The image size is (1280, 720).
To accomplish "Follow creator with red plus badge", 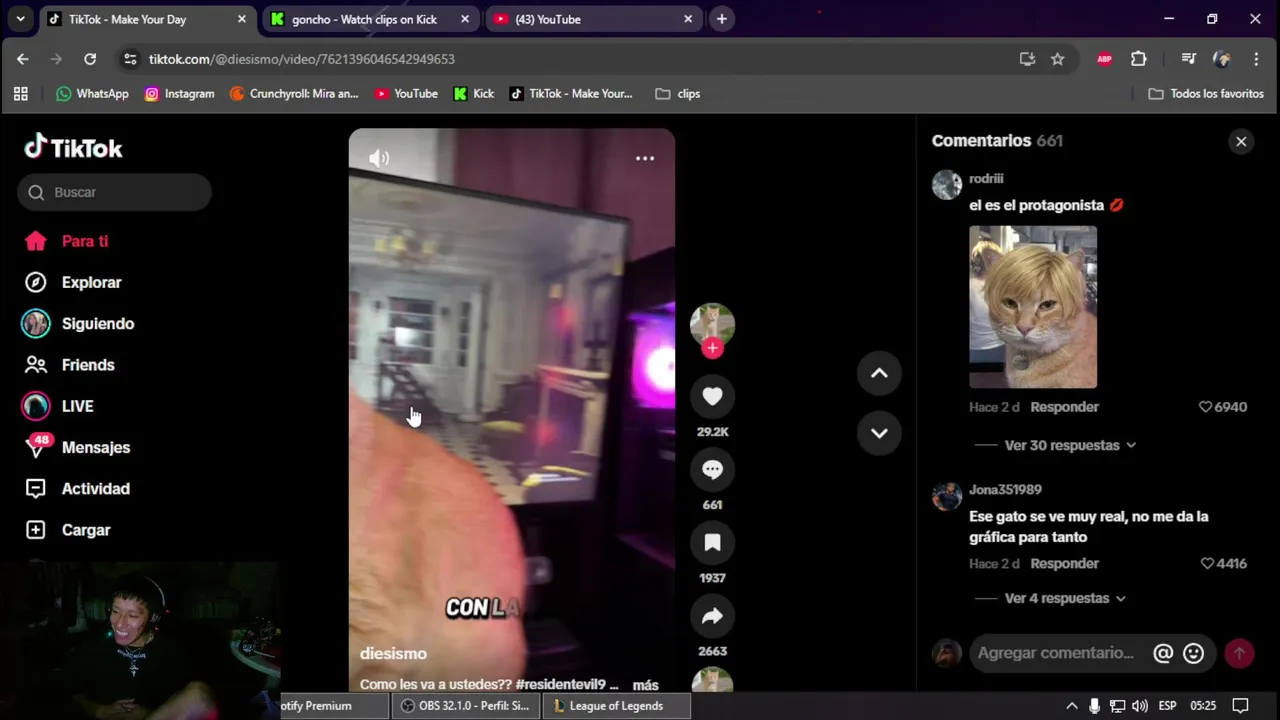I will tap(712, 348).
